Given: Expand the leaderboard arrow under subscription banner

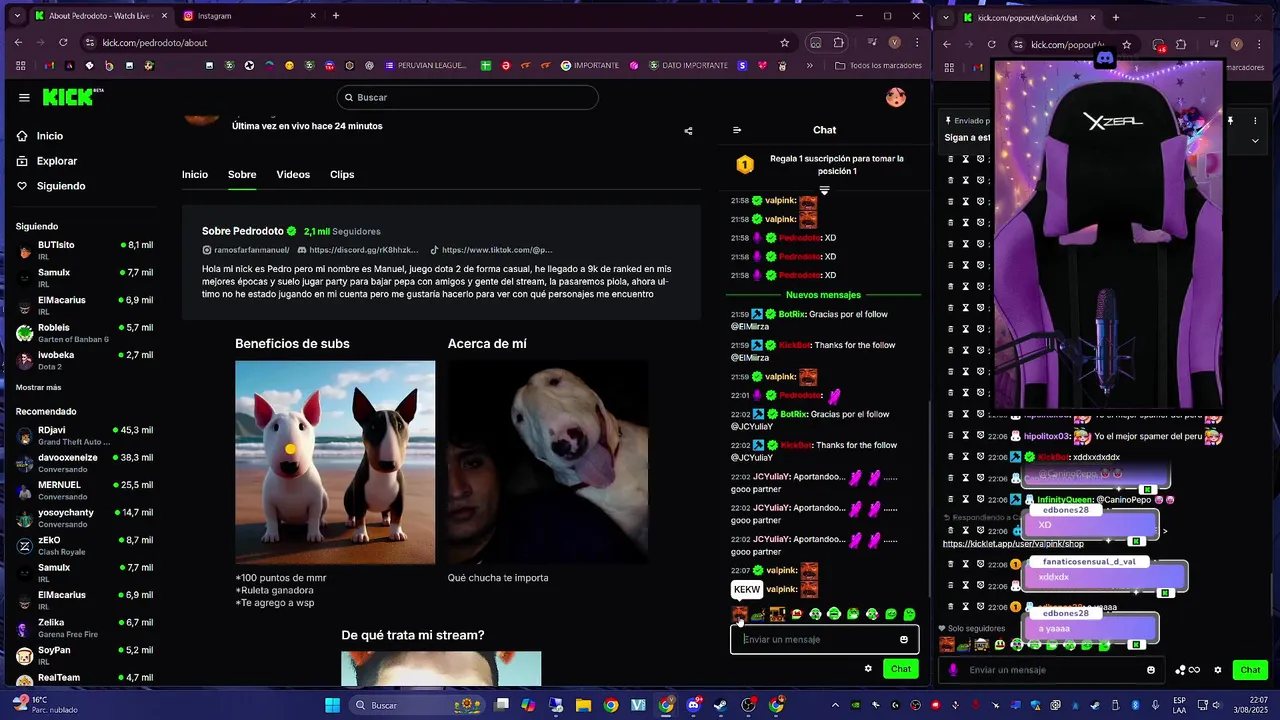Looking at the screenshot, I should click(824, 190).
